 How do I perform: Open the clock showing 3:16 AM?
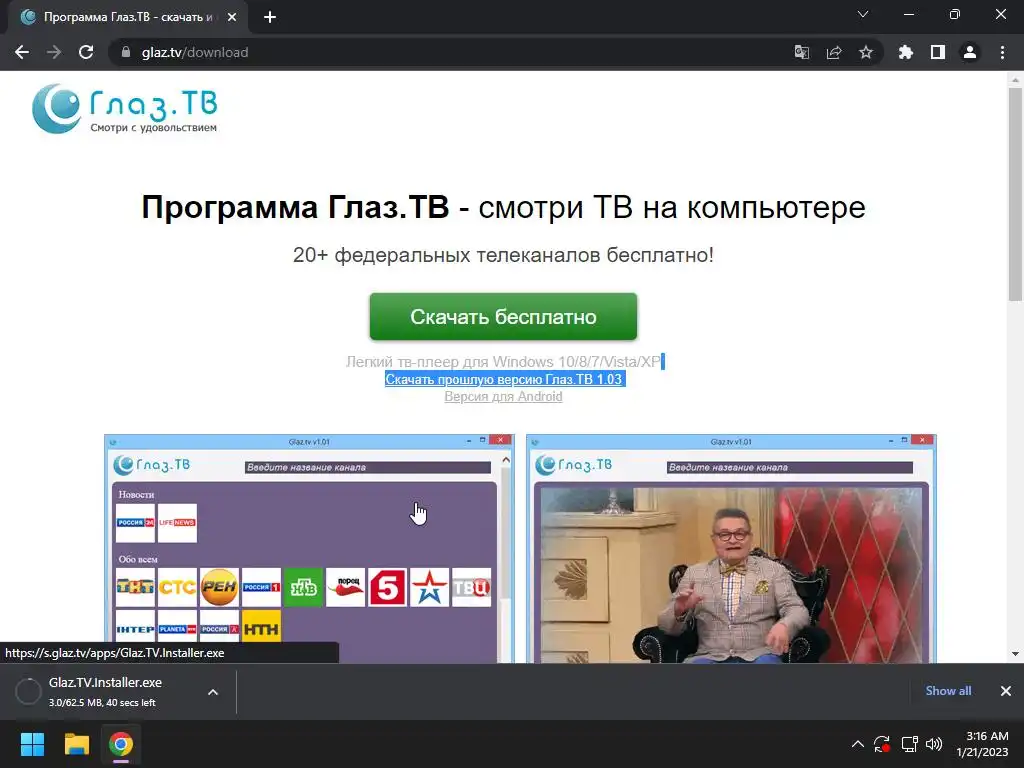pyautogui.click(x=982, y=744)
